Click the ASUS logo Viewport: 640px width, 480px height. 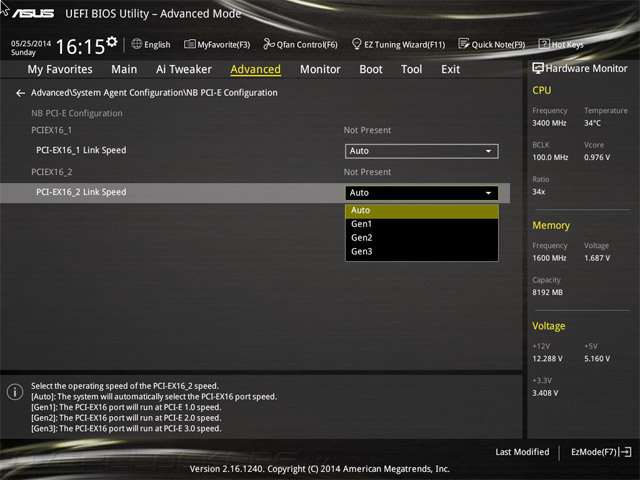click(33, 13)
